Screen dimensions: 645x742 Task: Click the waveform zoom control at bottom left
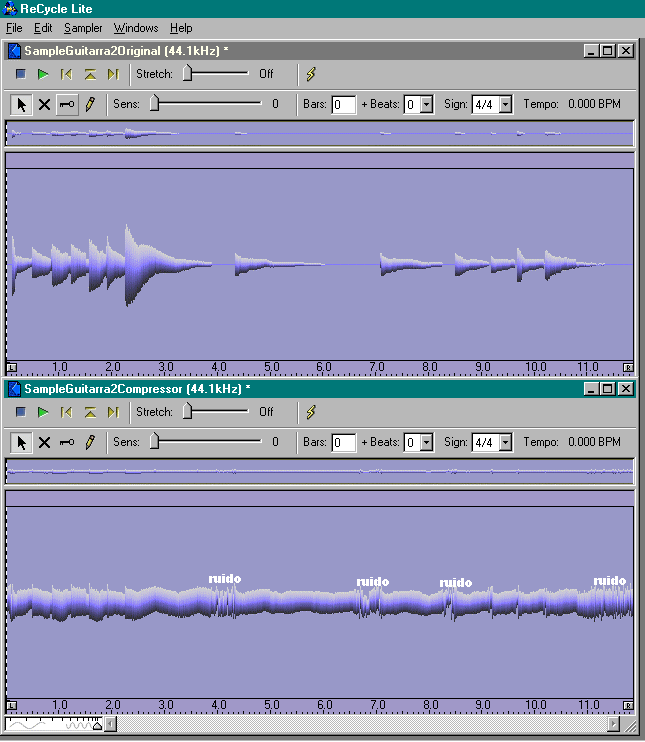54,724
